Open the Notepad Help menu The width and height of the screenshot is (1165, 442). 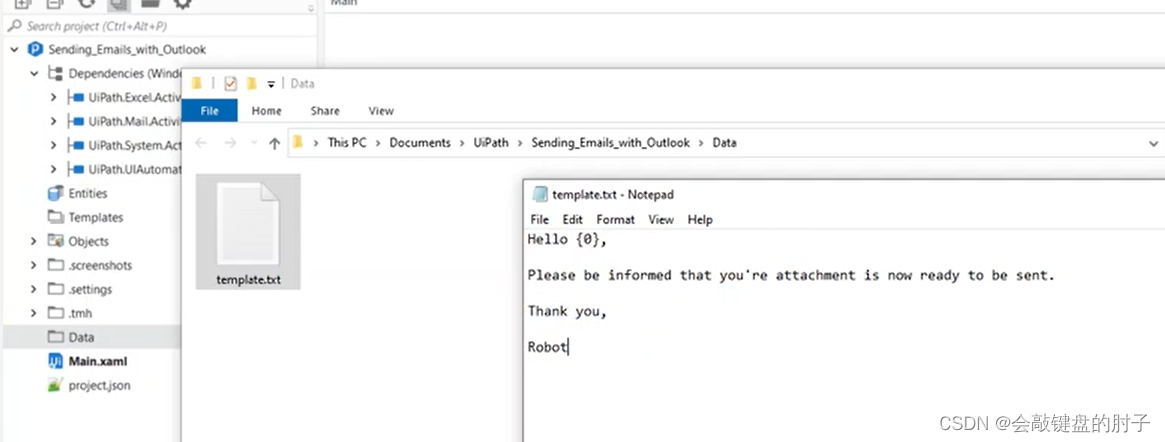pos(700,219)
